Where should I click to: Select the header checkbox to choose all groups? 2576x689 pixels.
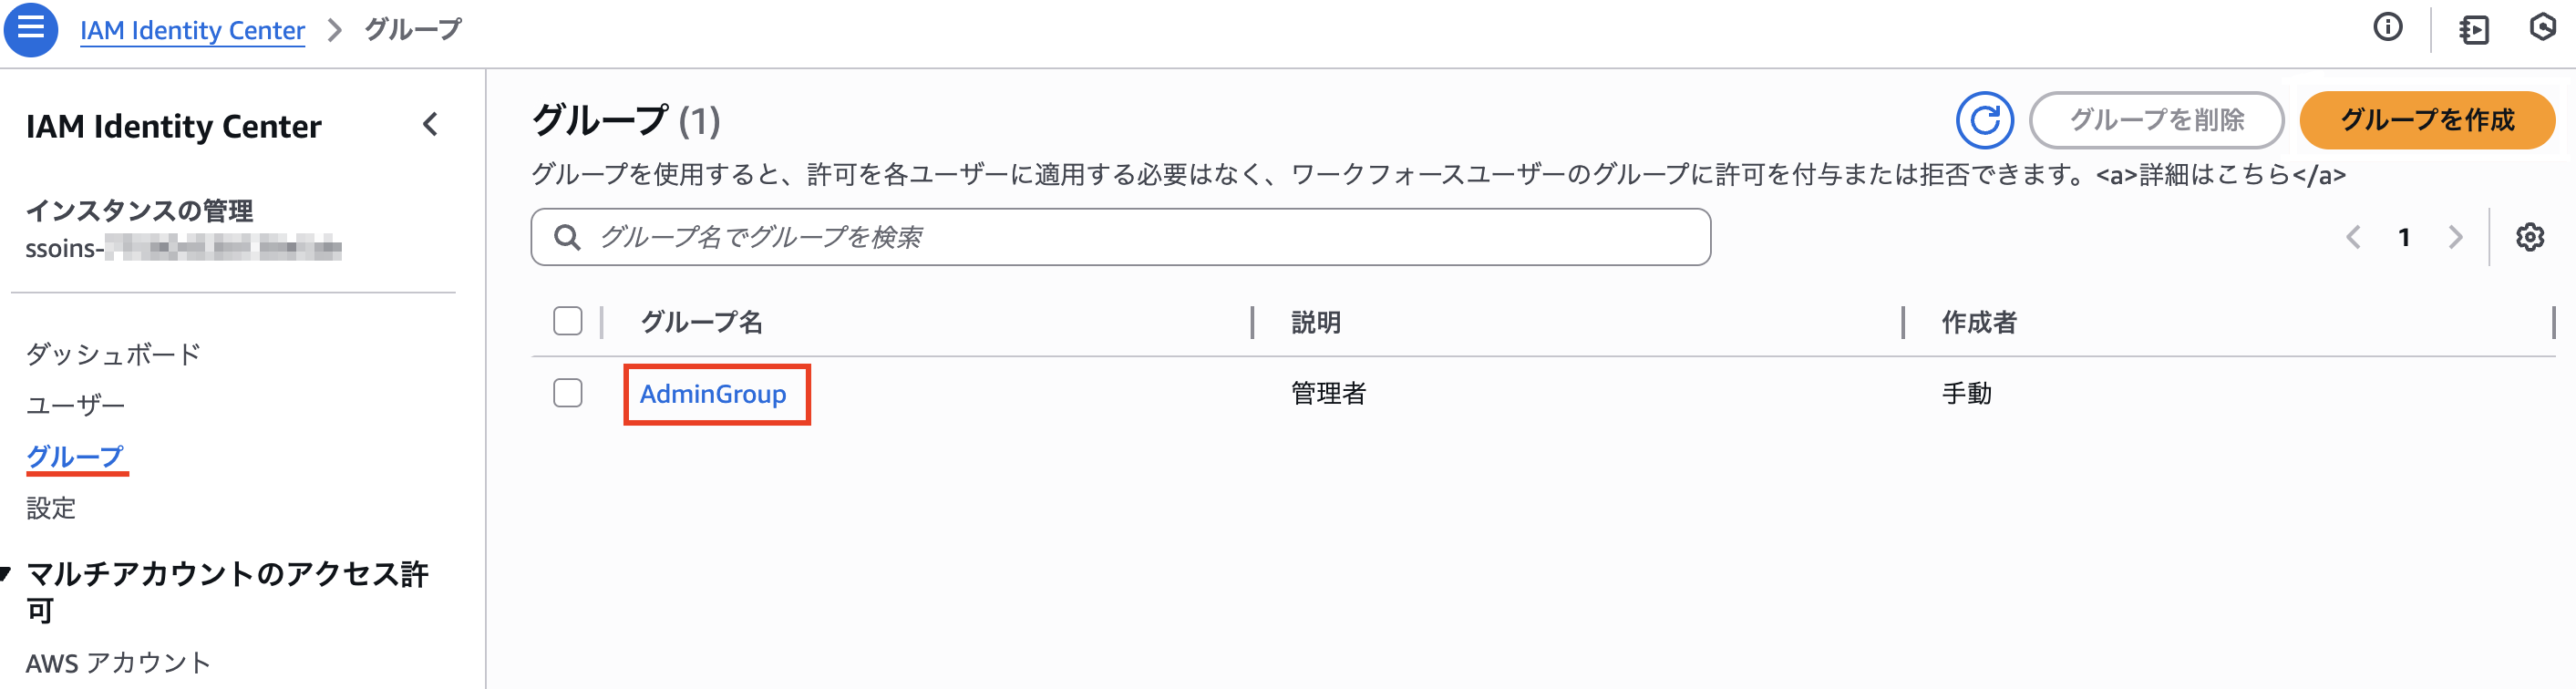click(x=566, y=322)
